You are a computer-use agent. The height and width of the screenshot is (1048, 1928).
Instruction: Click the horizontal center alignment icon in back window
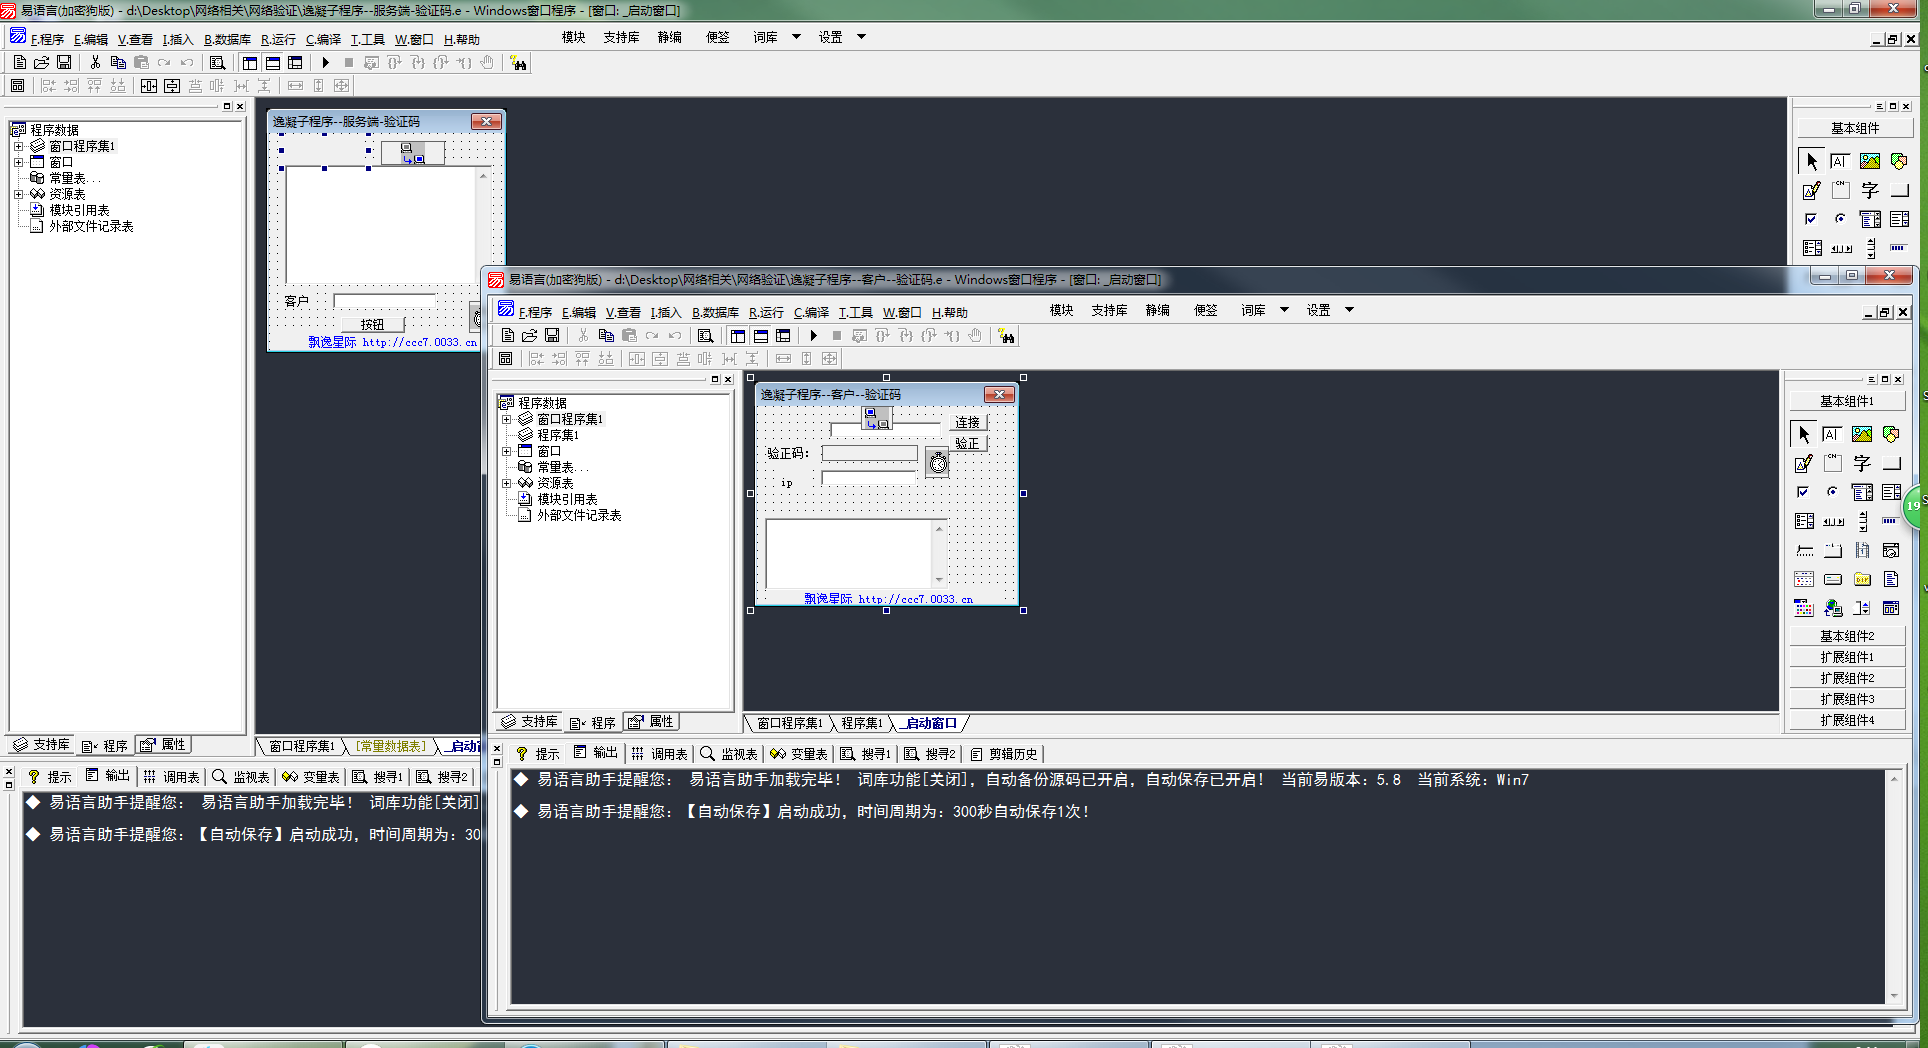[149, 86]
